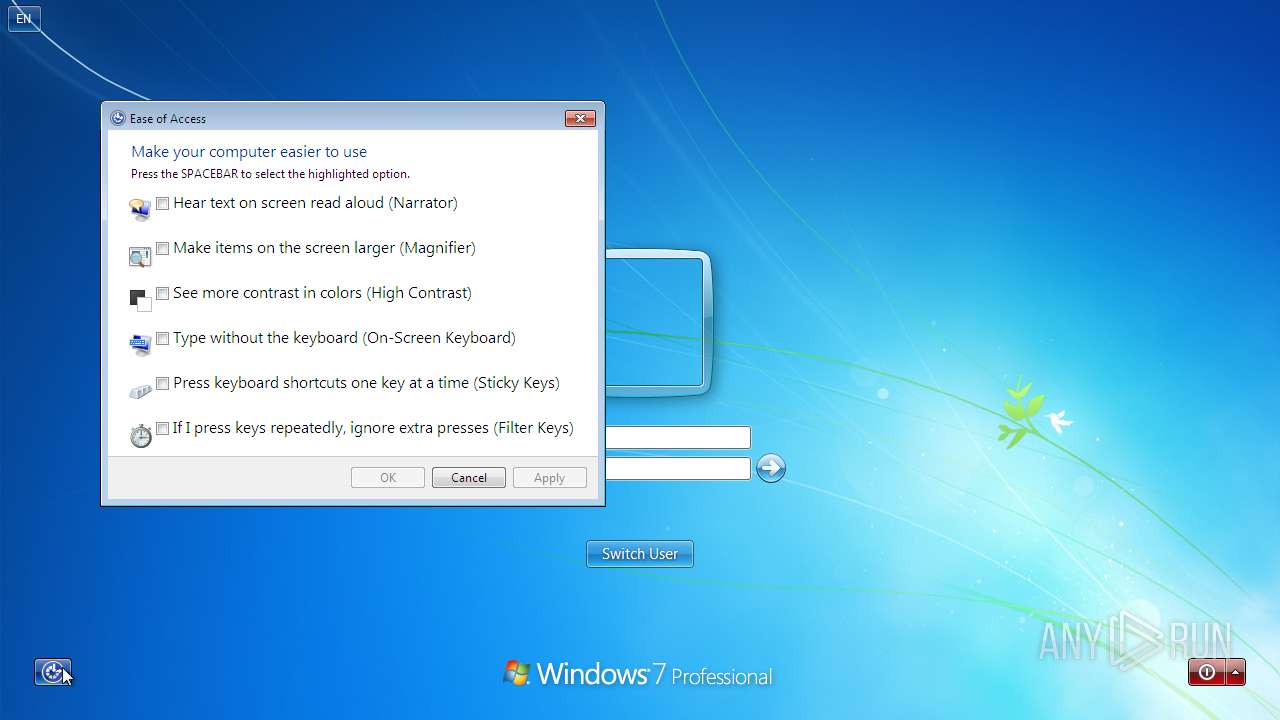Click the password input field
The width and height of the screenshot is (1280, 720).
pyautogui.click(x=678, y=468)
